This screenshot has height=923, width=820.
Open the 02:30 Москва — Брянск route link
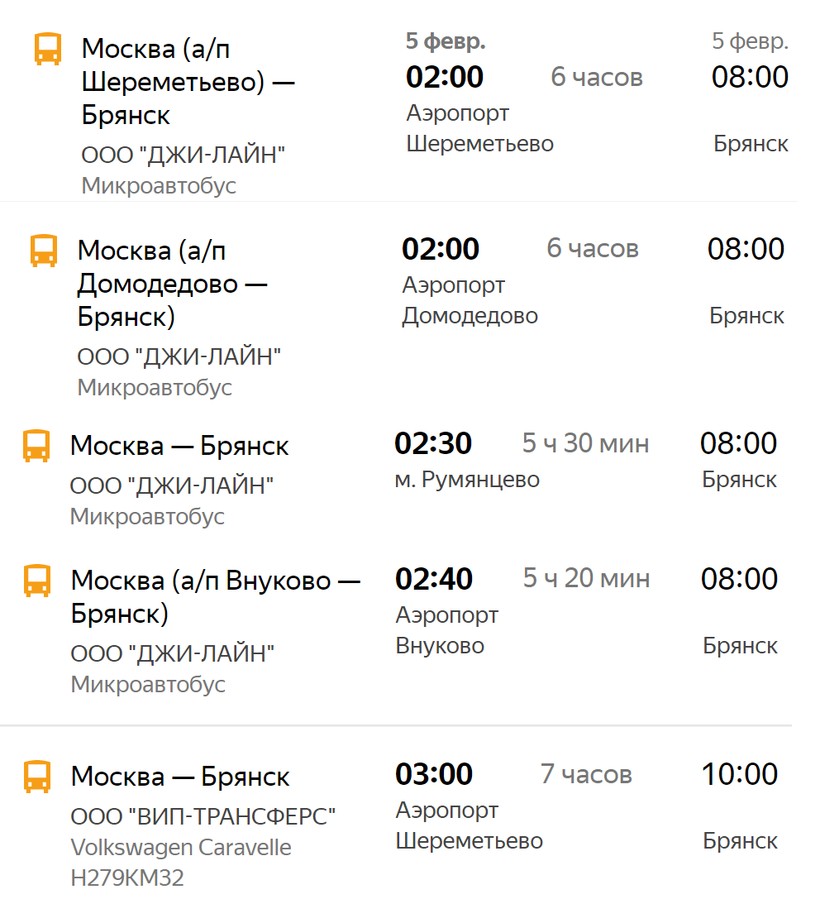[x=180, y=446]
